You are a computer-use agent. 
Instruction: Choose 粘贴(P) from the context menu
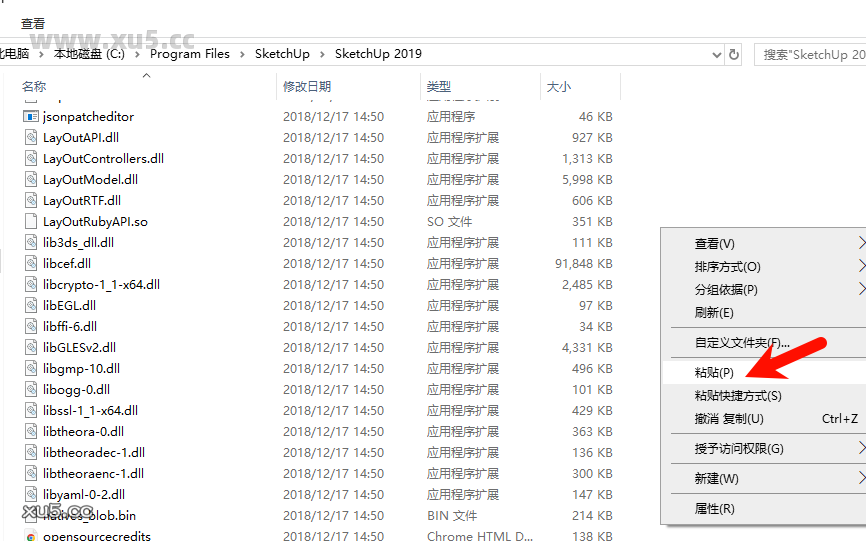(714, 372)
